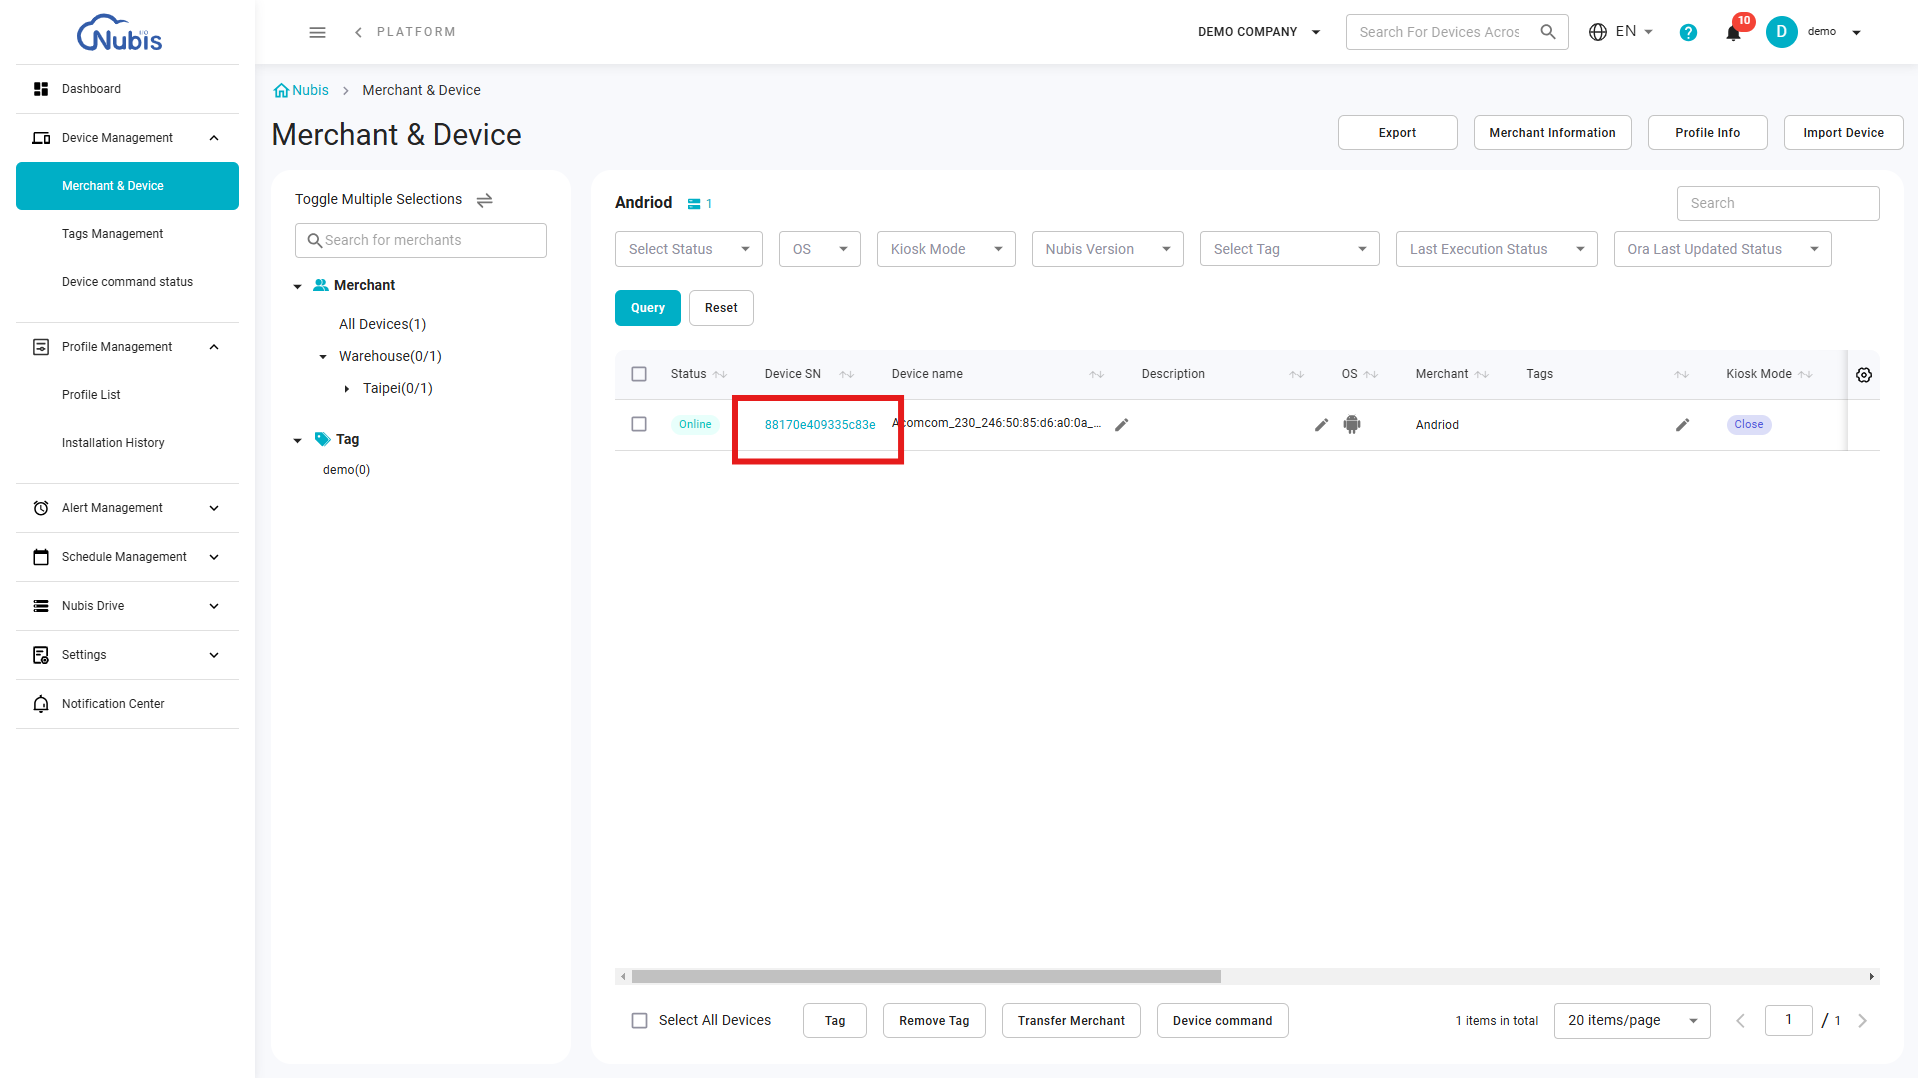Edit device name pencil icon
The image size is (1918, 1078).
1122,425
